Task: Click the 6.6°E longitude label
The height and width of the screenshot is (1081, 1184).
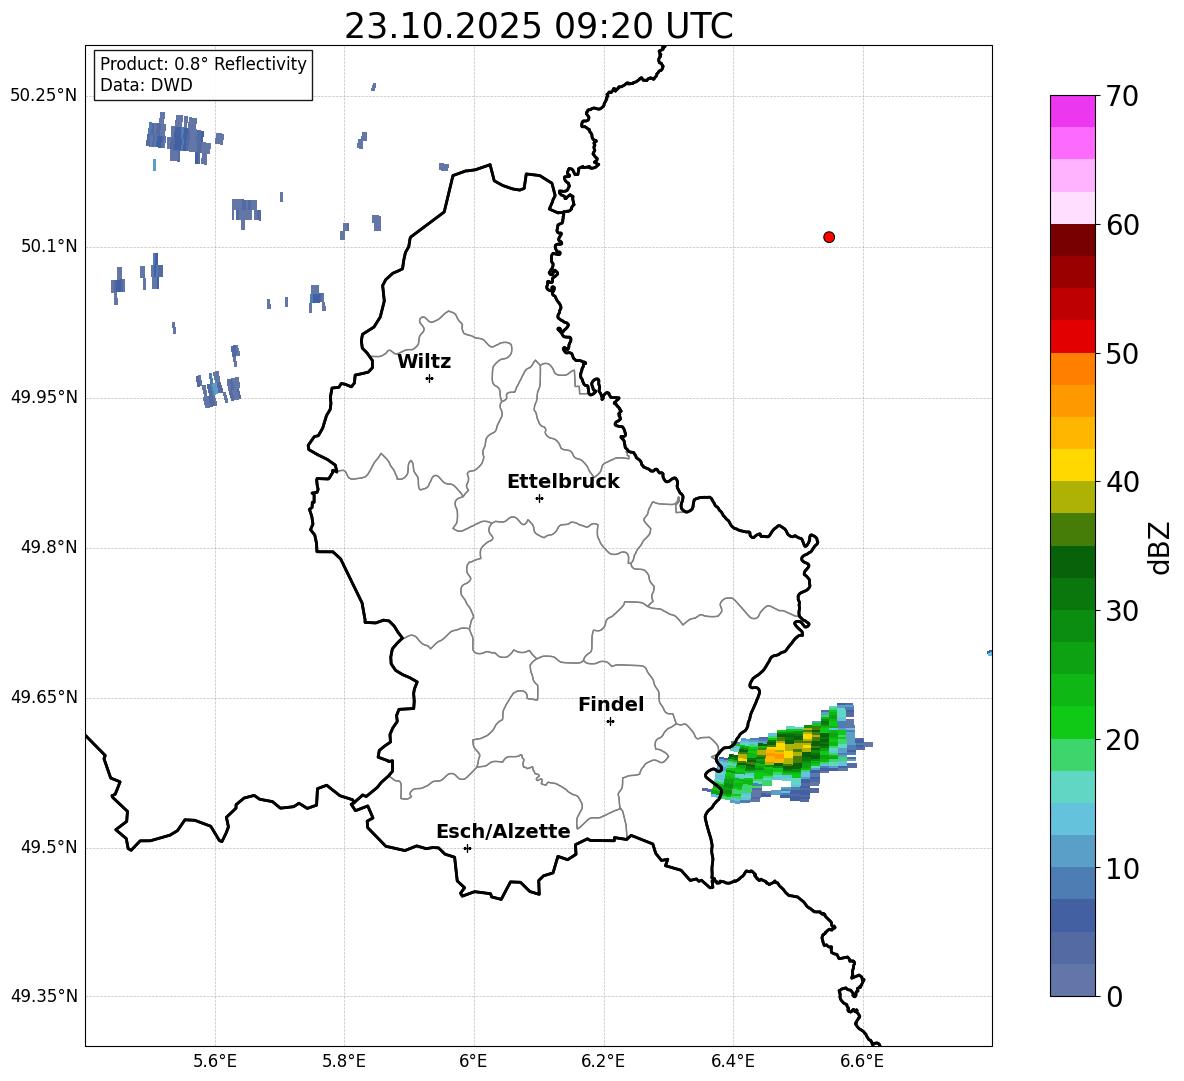Action: [862, 1061]
